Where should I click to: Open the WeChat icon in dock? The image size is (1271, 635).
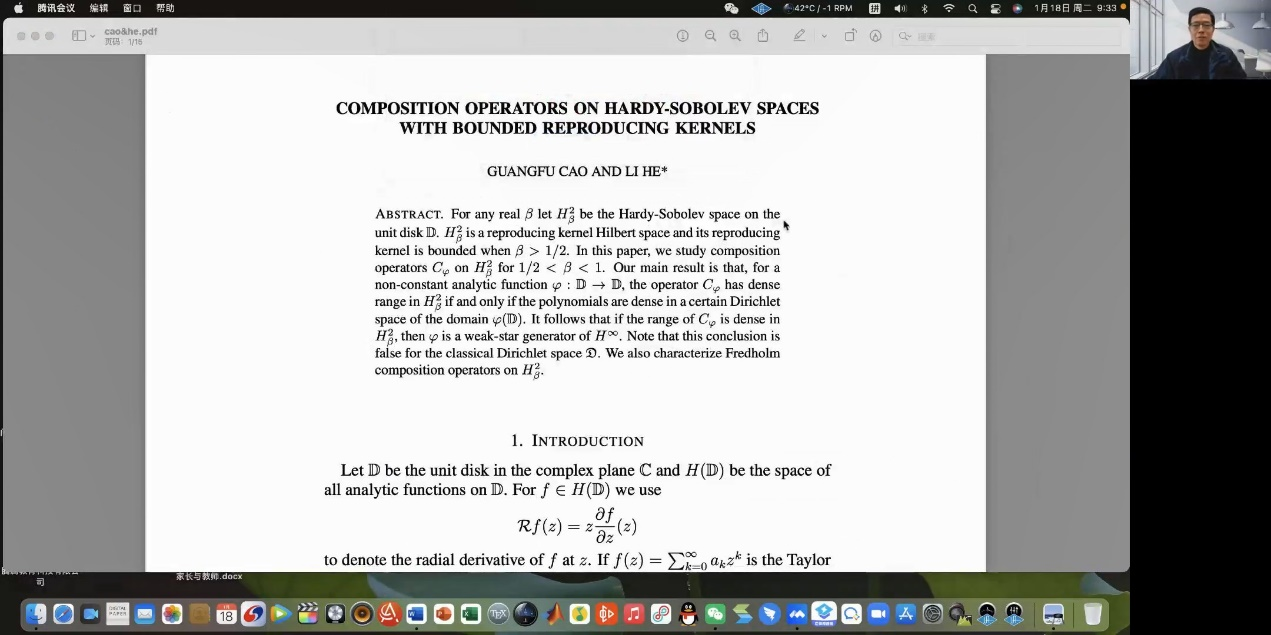pos(715,614)
